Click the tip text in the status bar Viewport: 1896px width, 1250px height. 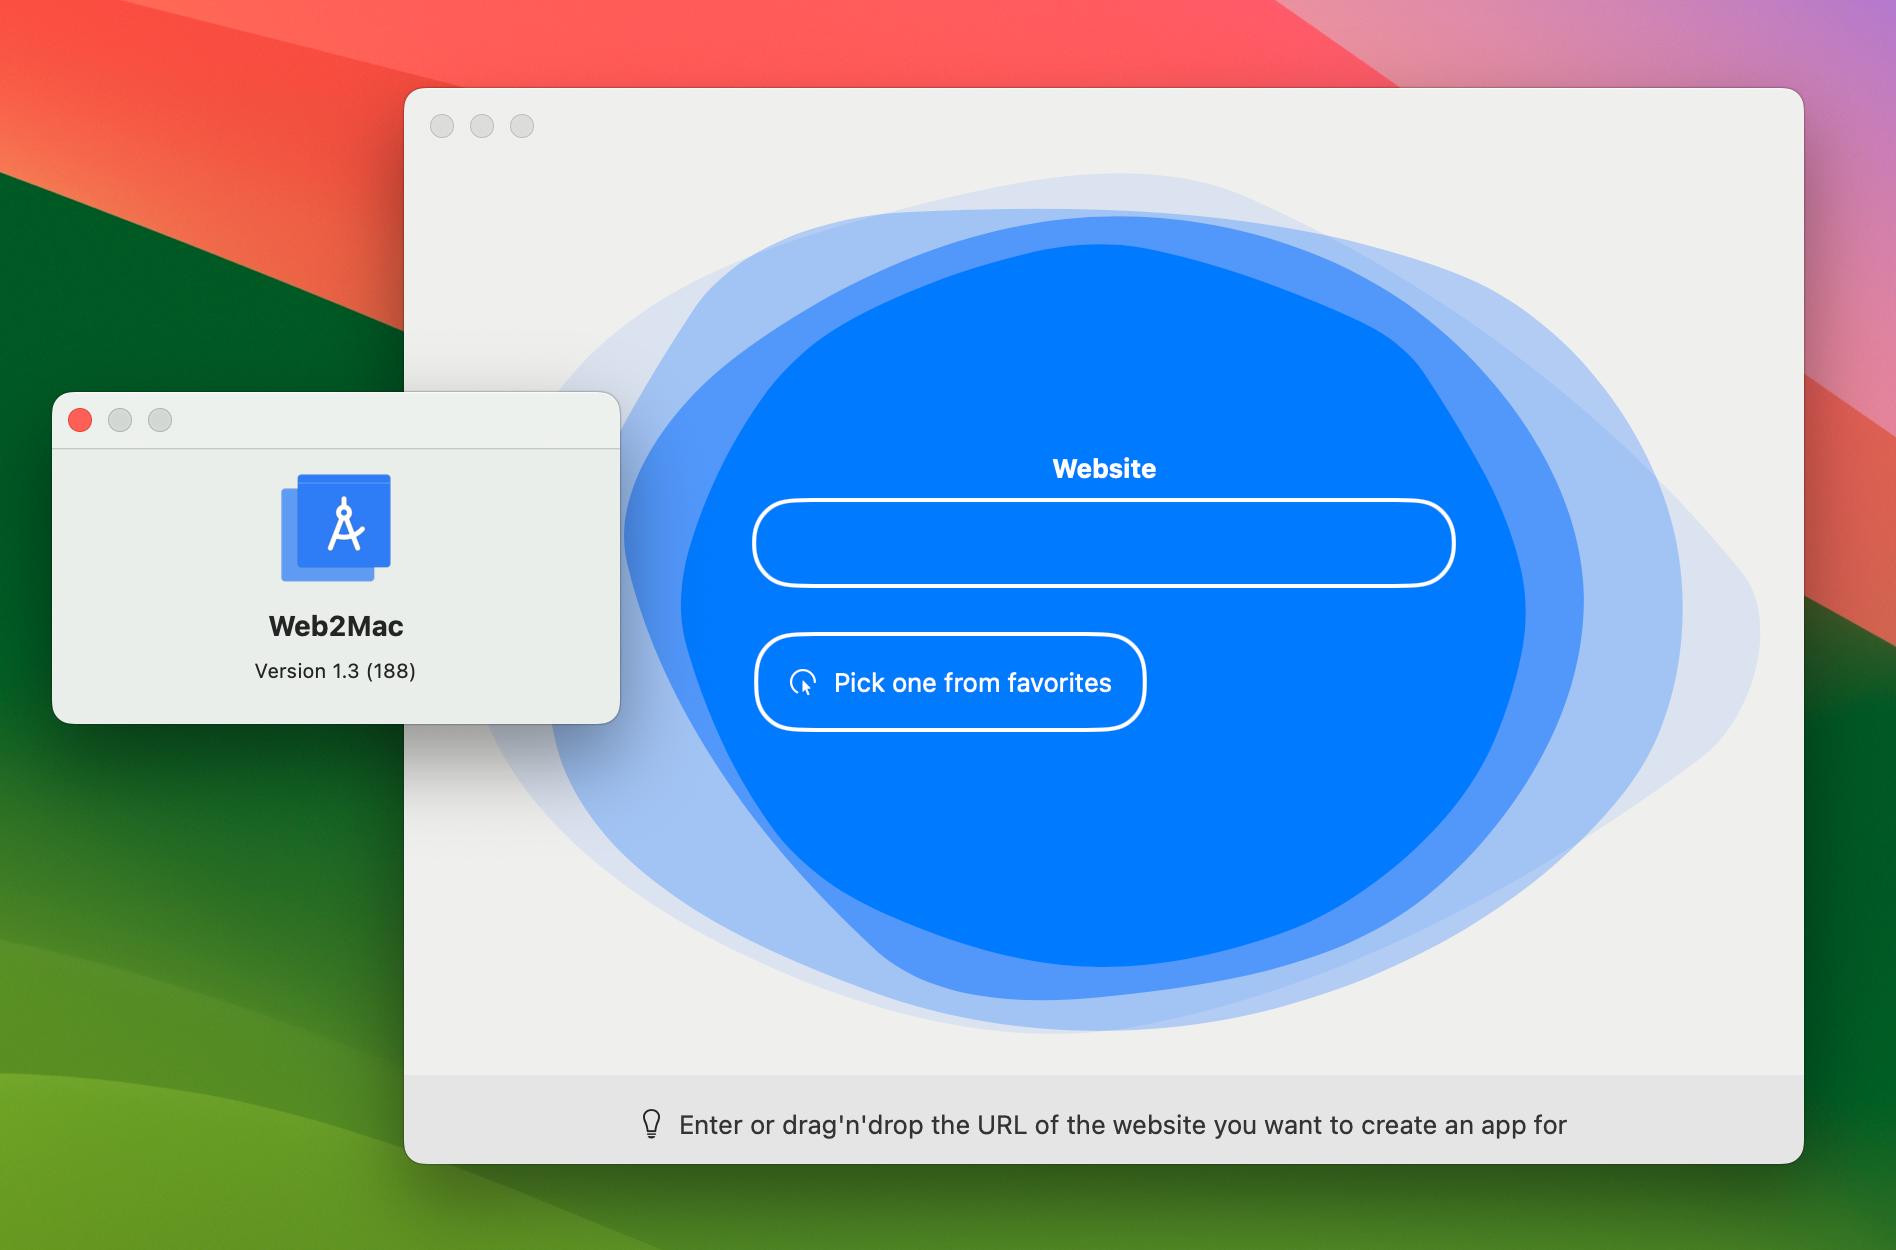(x=1122, y=1124)
